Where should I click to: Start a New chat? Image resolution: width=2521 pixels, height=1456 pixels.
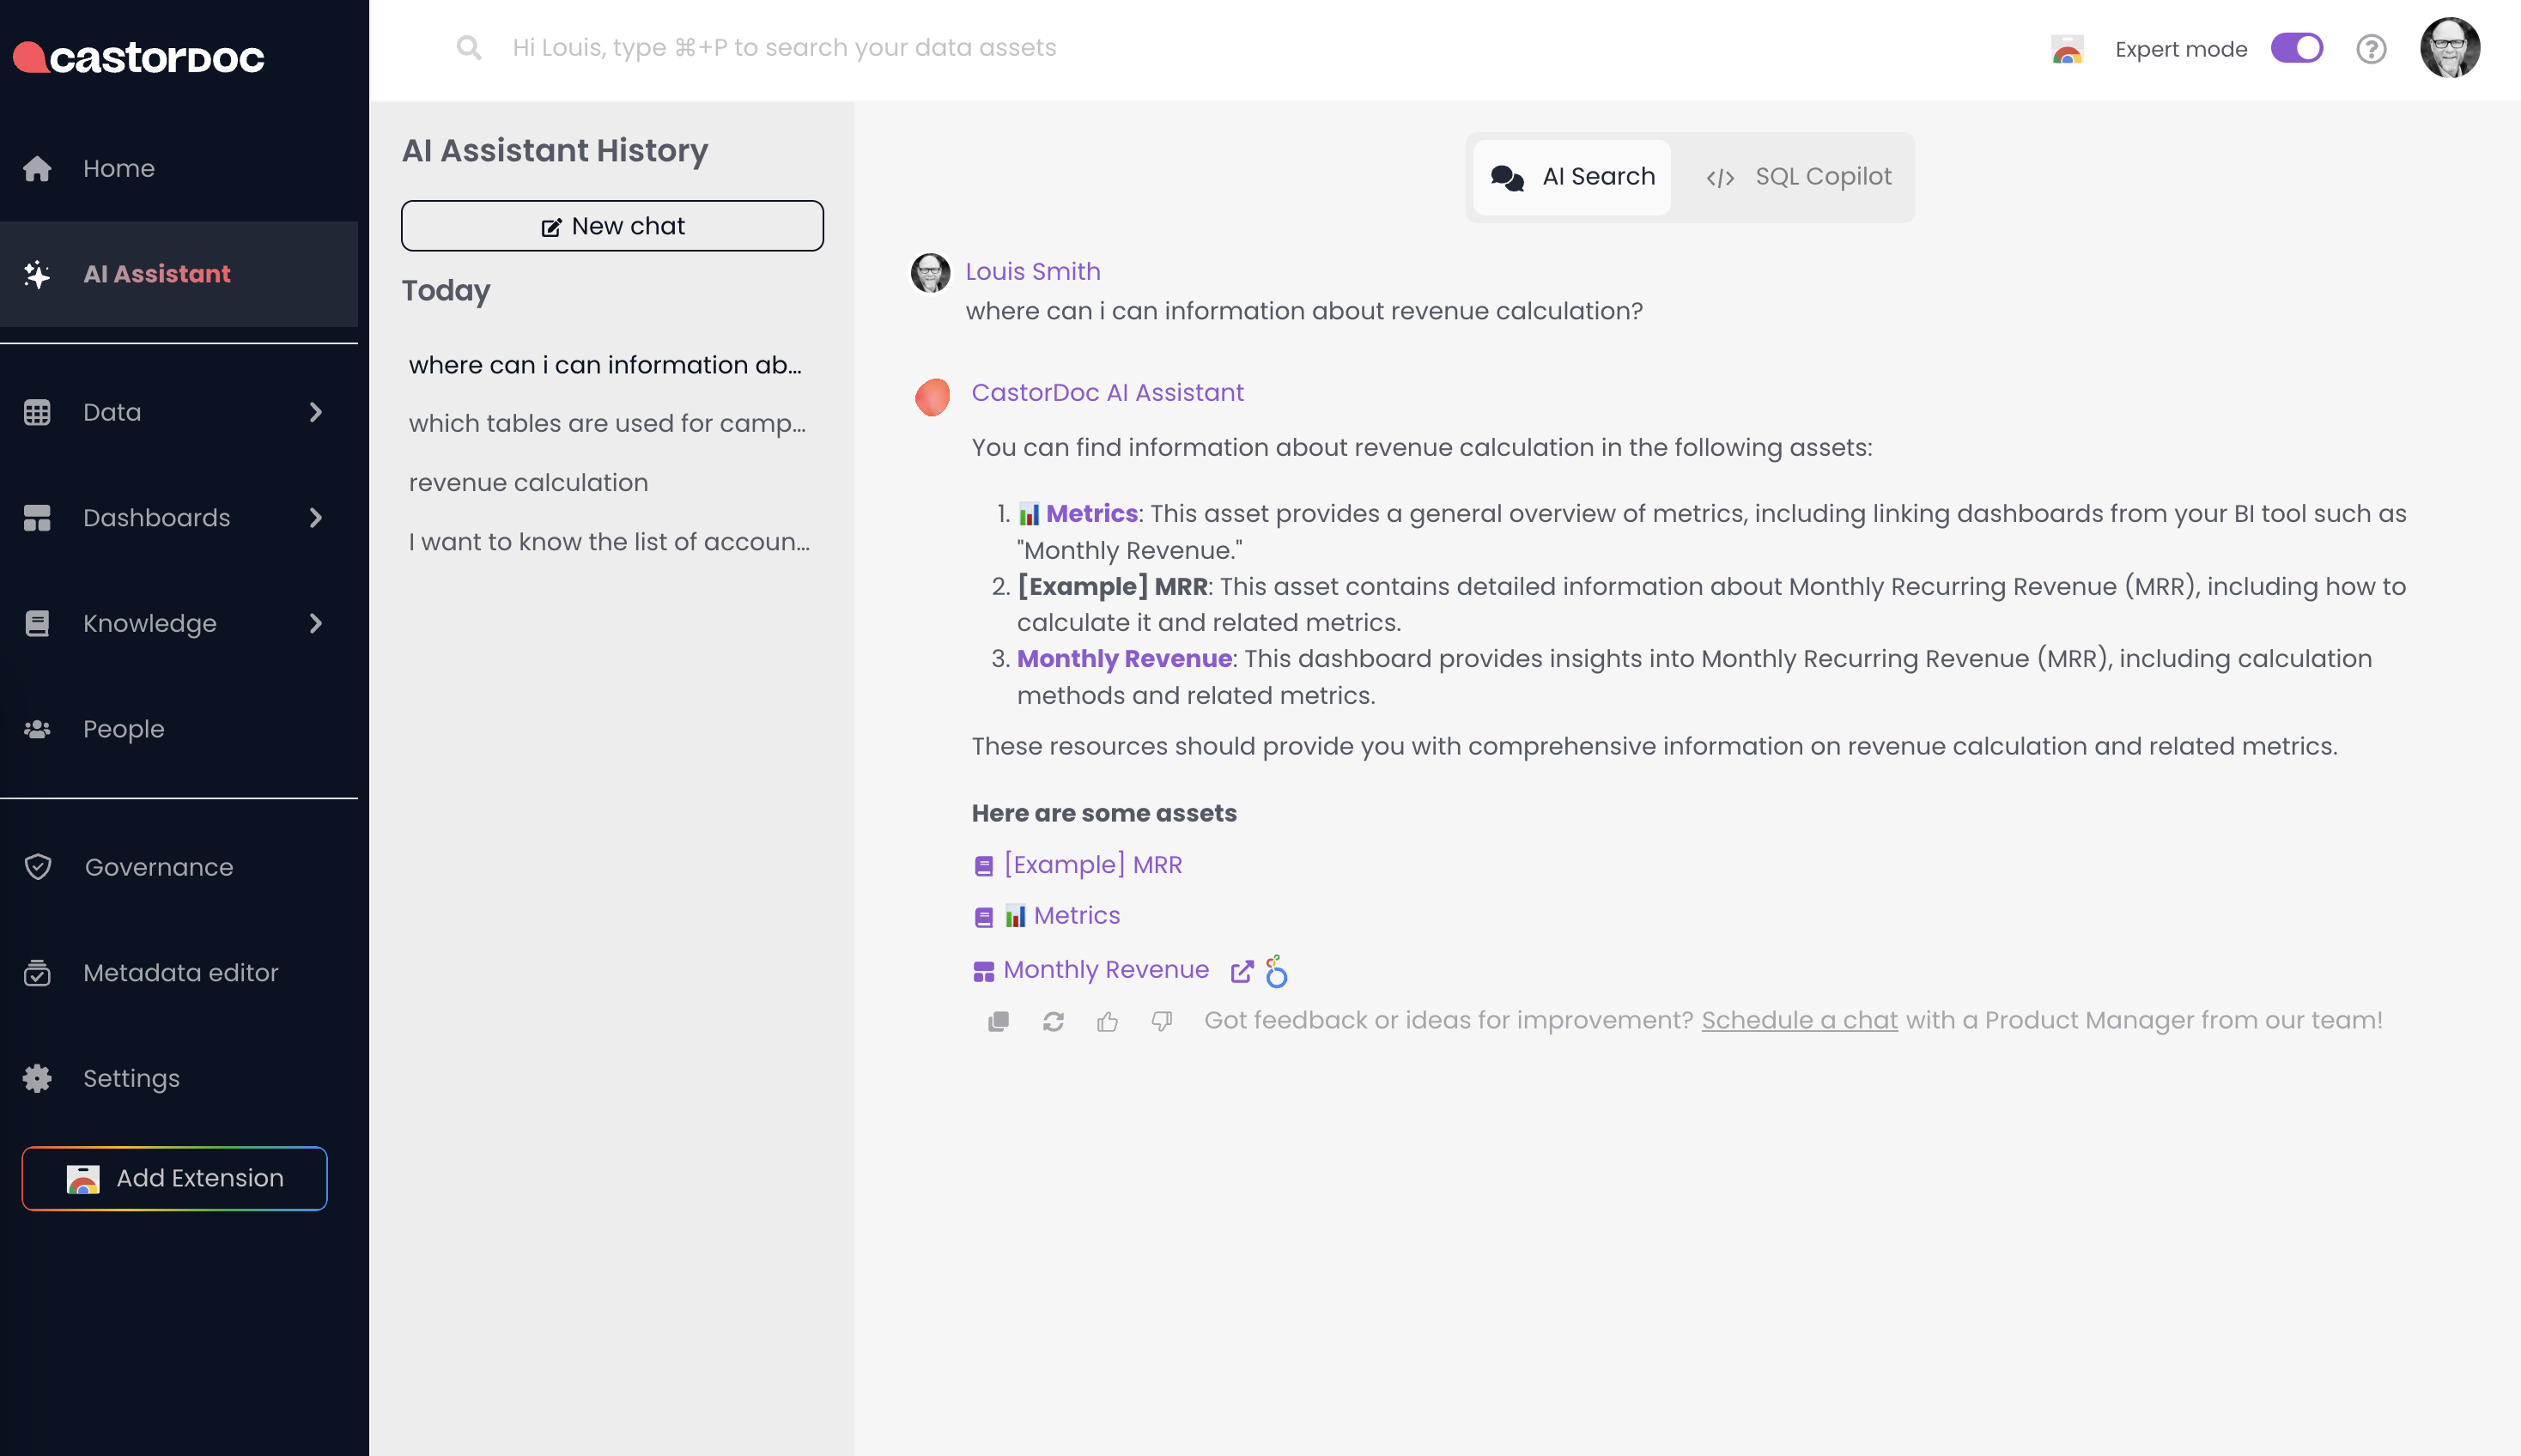(x=612, y=226)
